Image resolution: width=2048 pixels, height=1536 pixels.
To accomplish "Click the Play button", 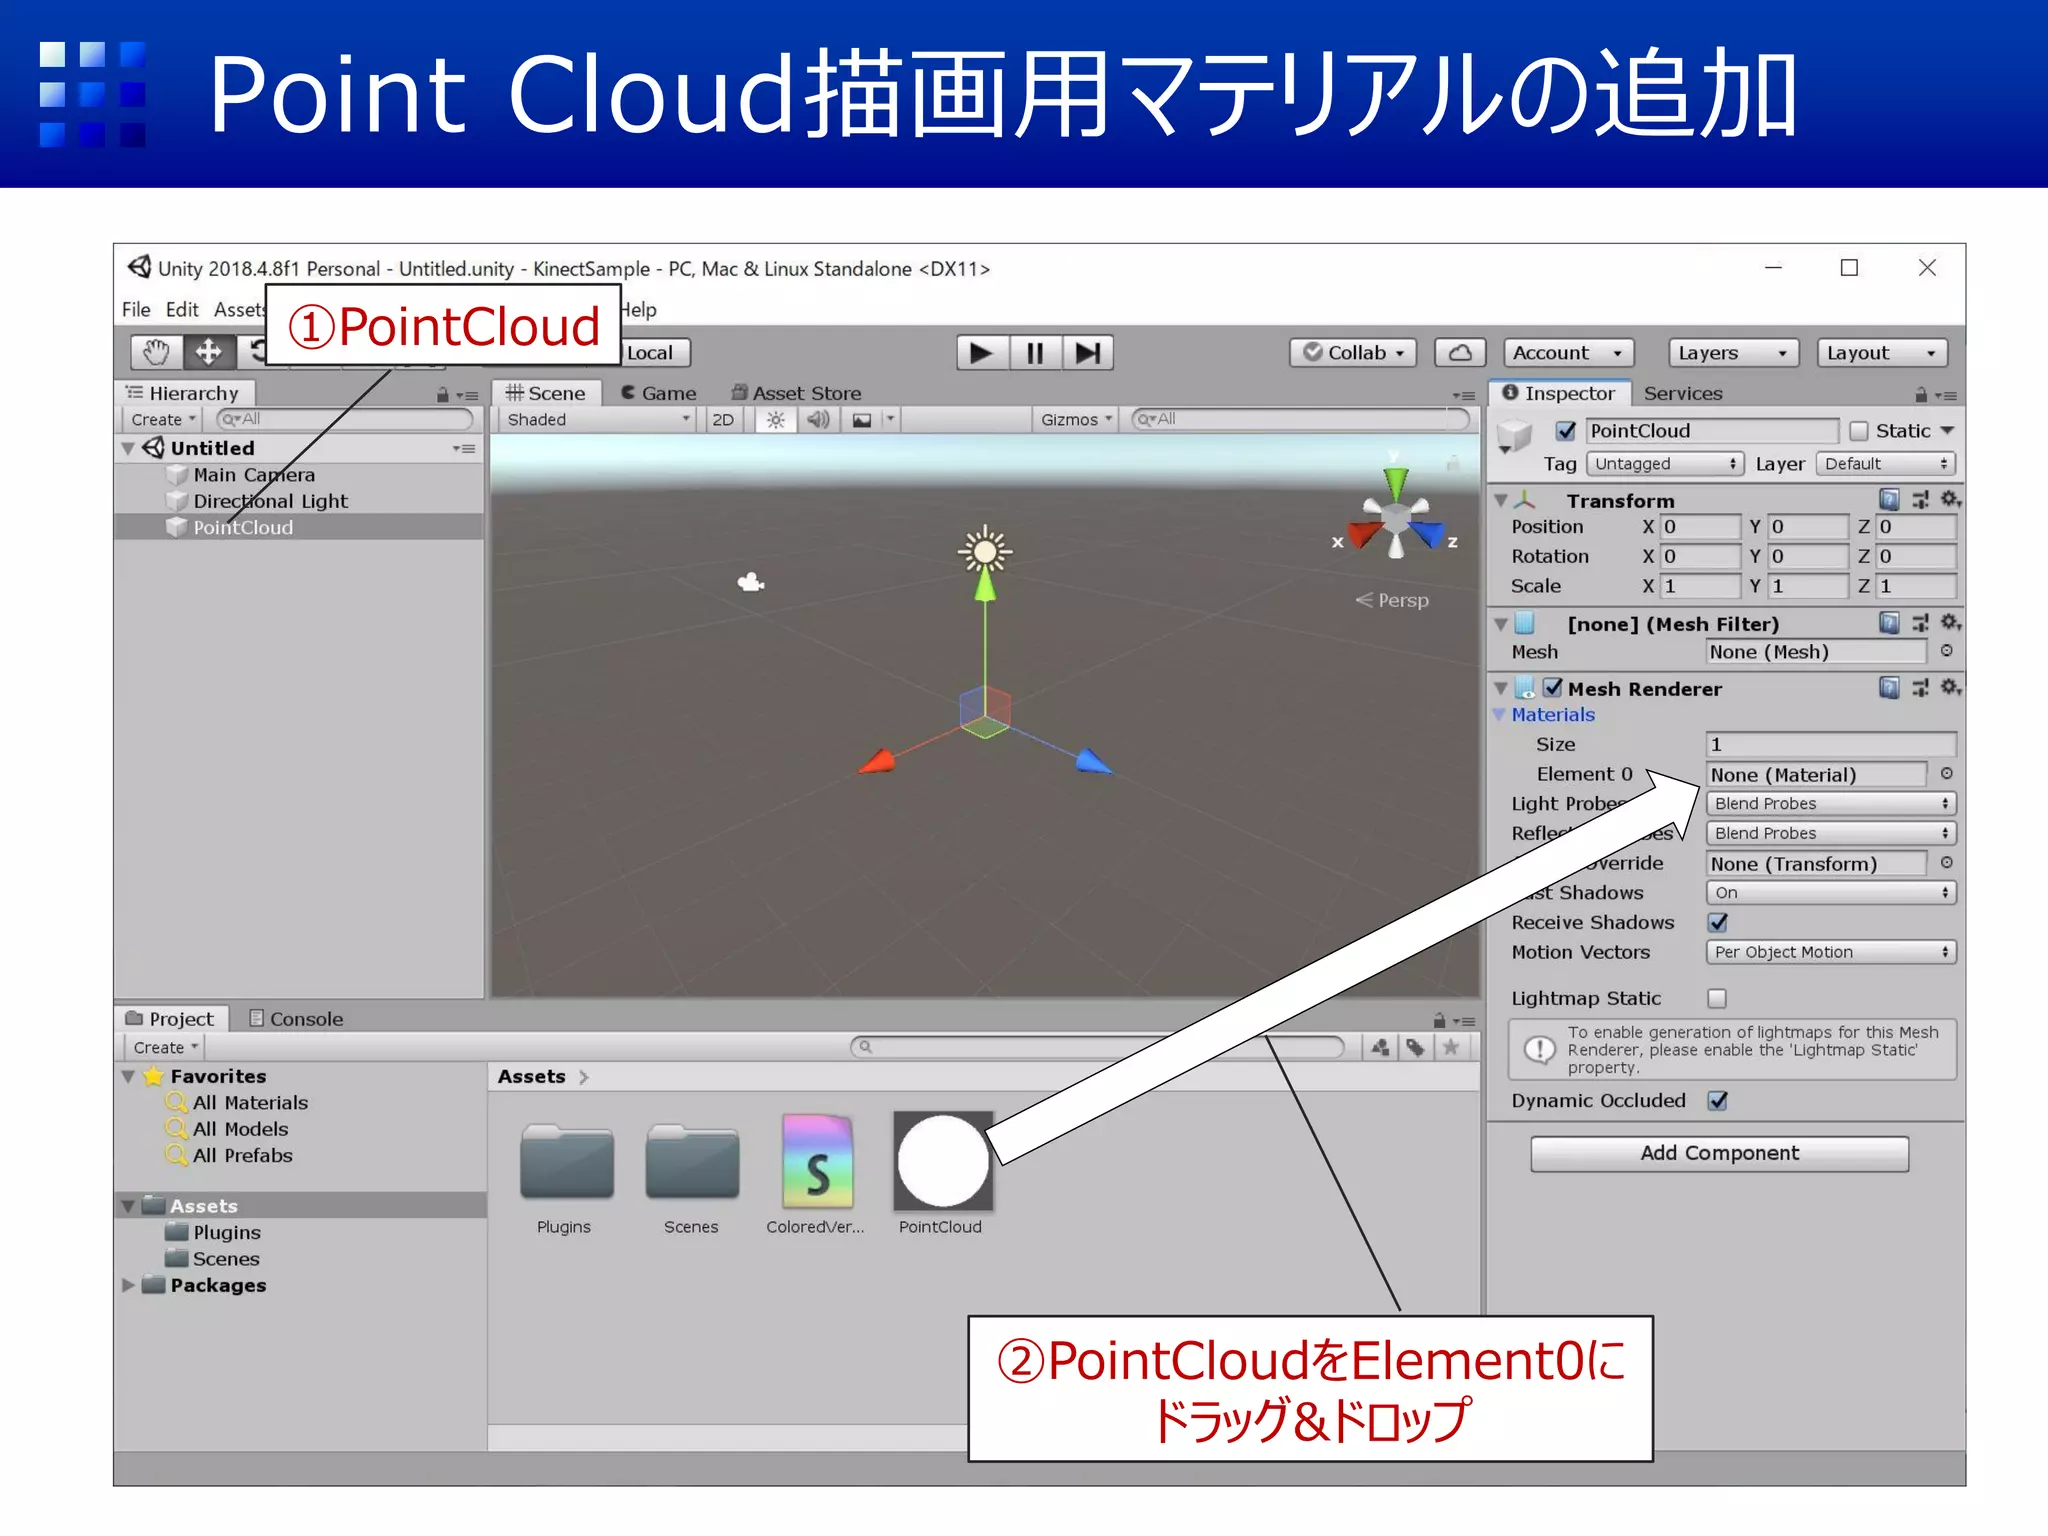I will coord(982,353).
